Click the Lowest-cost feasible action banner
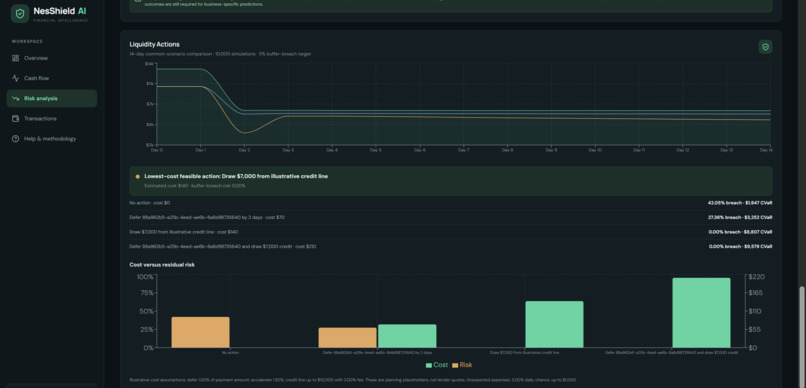Image resolution: width=806 pixels, height=388 pixels. pos(451,180)
